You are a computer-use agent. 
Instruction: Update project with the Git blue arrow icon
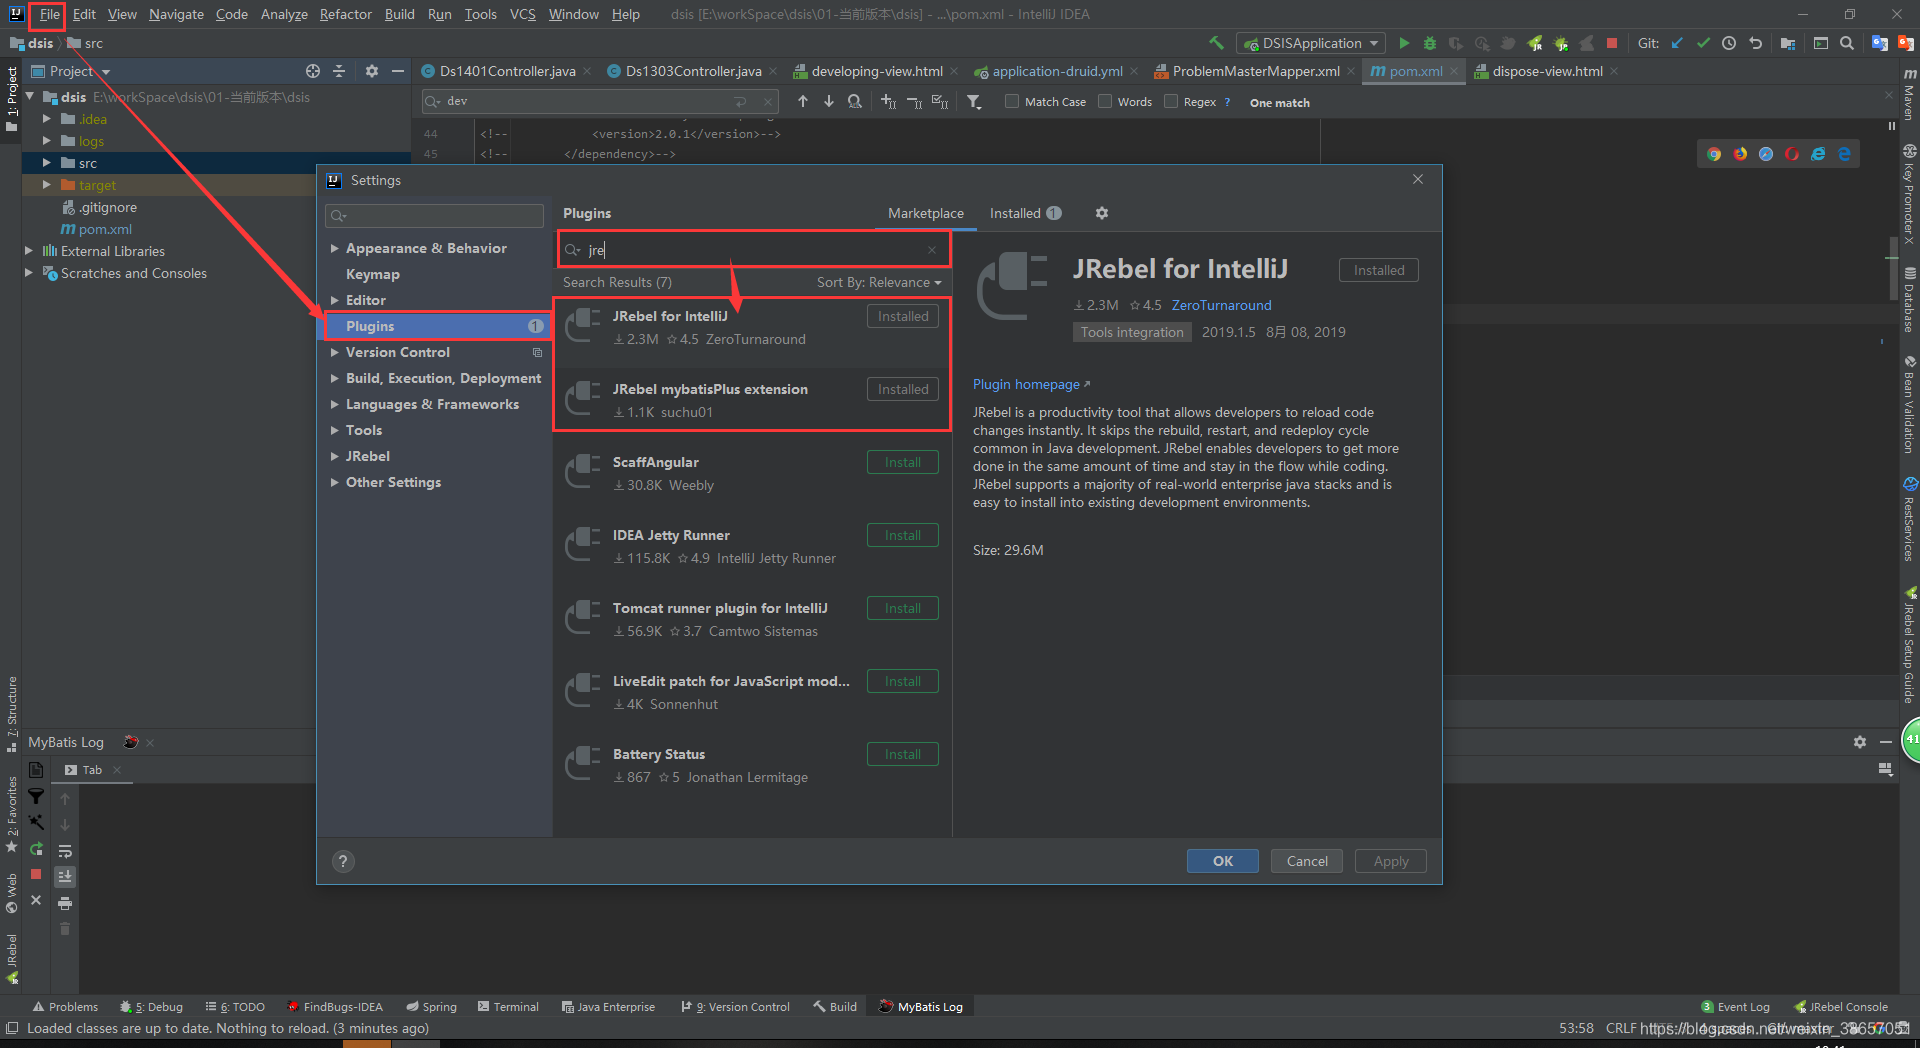[x=1677, y=43]
